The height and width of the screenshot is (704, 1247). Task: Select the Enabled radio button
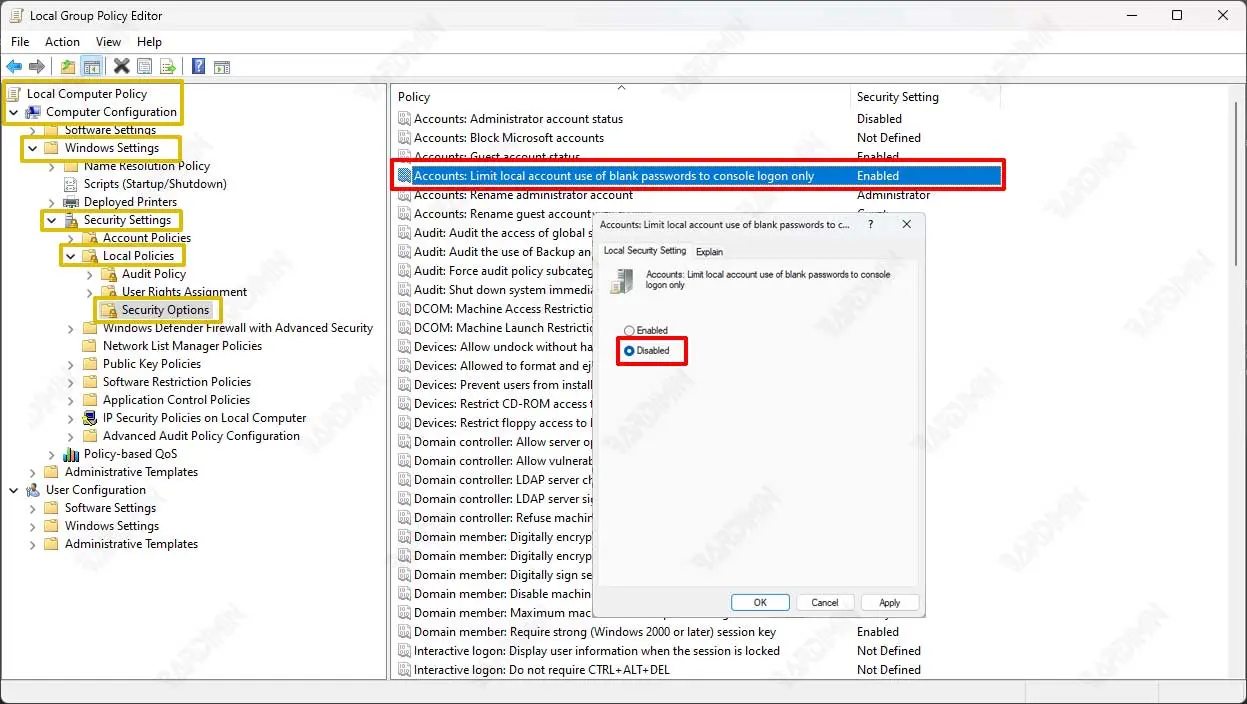[629, 331]
